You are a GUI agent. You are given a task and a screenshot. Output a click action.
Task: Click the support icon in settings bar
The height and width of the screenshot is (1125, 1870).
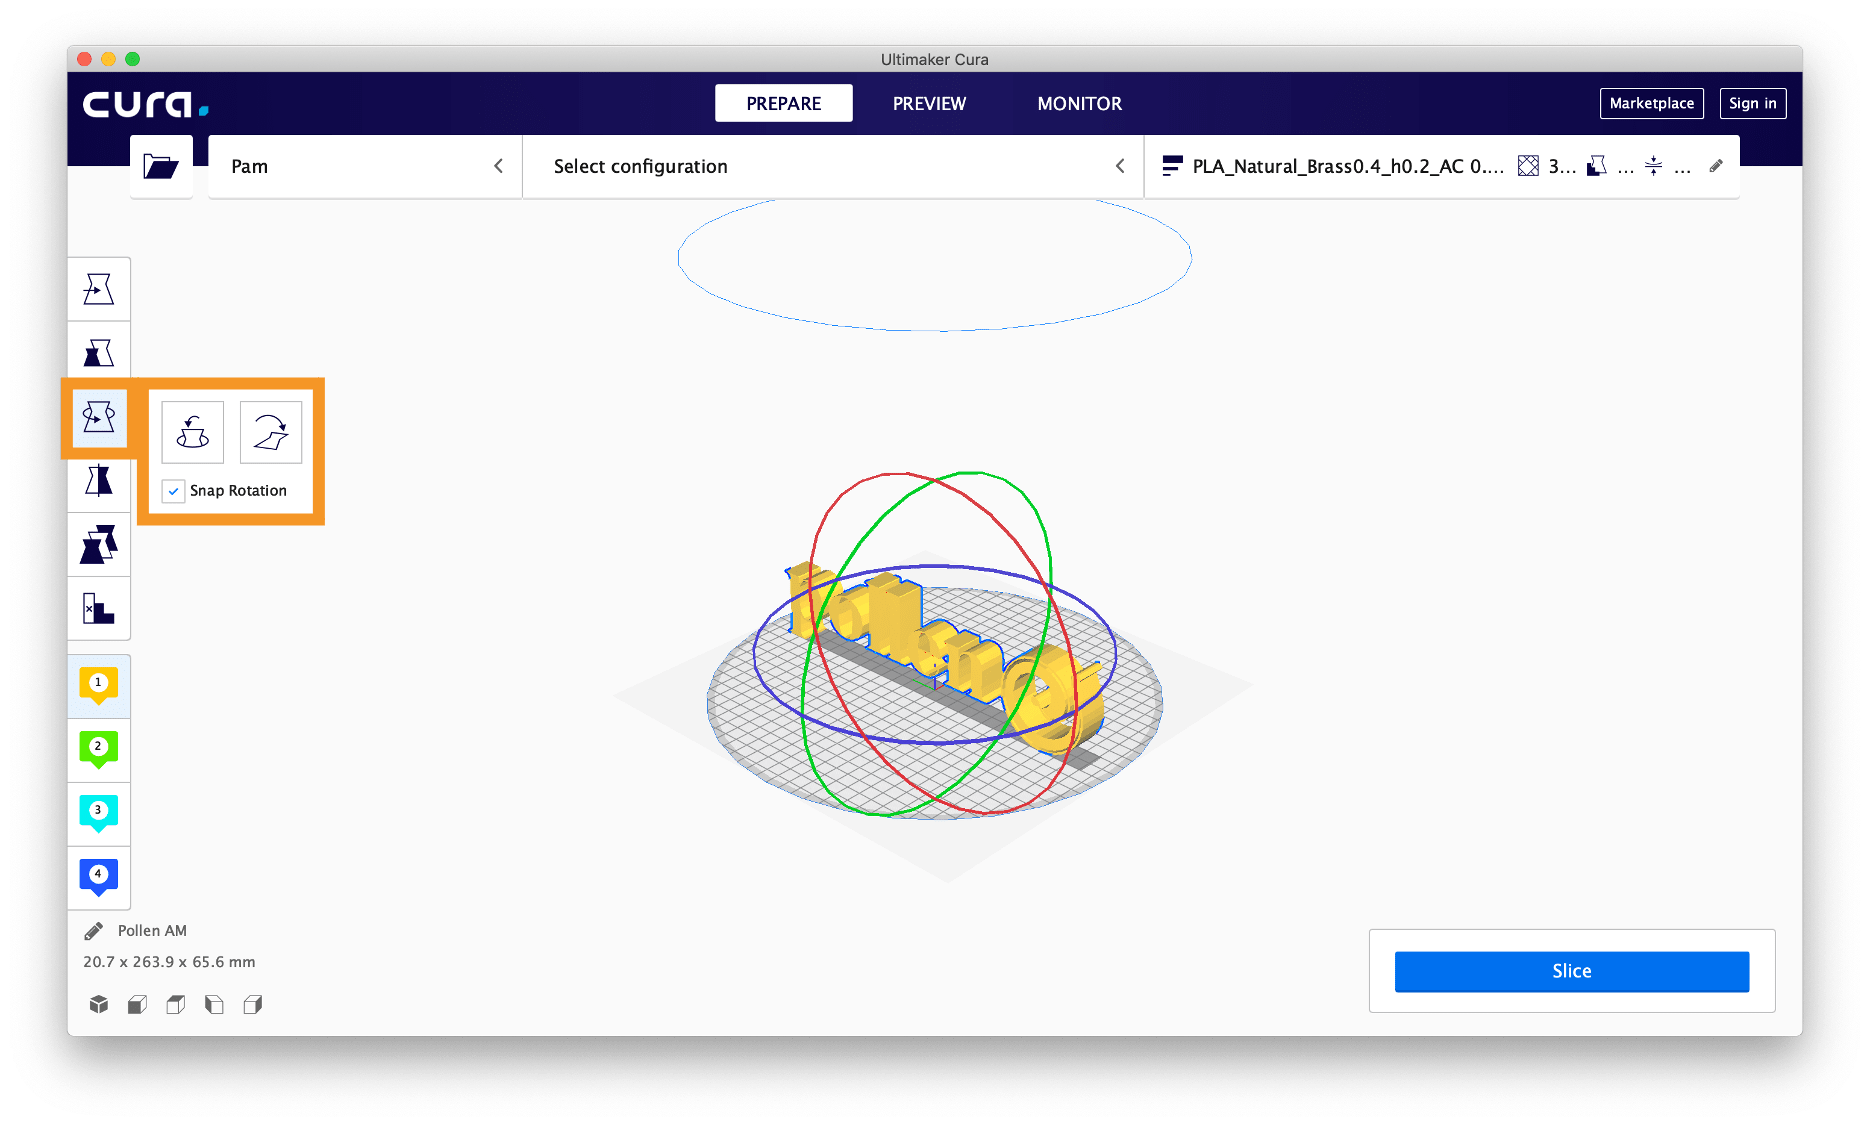[1597, 166]
